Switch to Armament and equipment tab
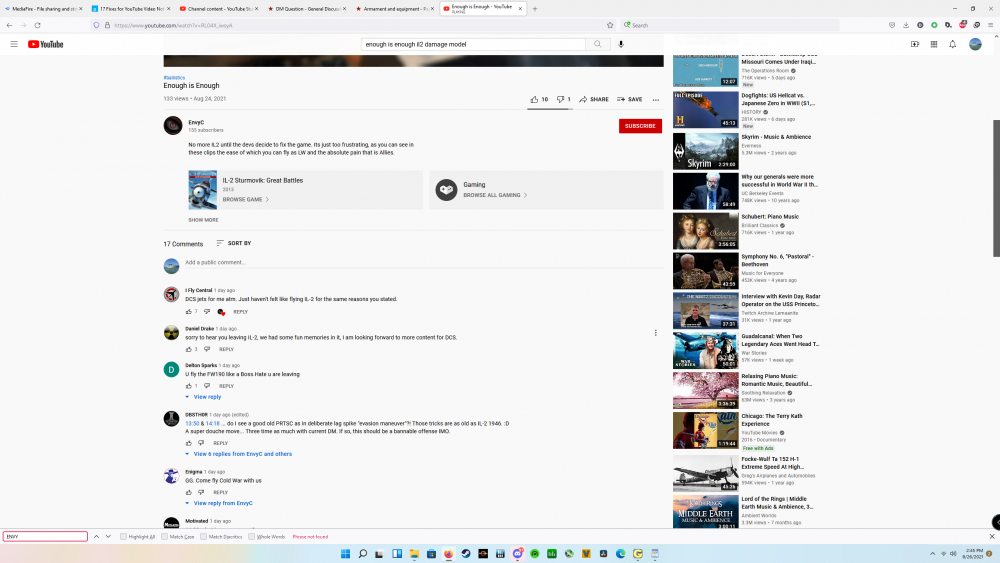This screenshot has width=1000, height=563. pos(395,9)
